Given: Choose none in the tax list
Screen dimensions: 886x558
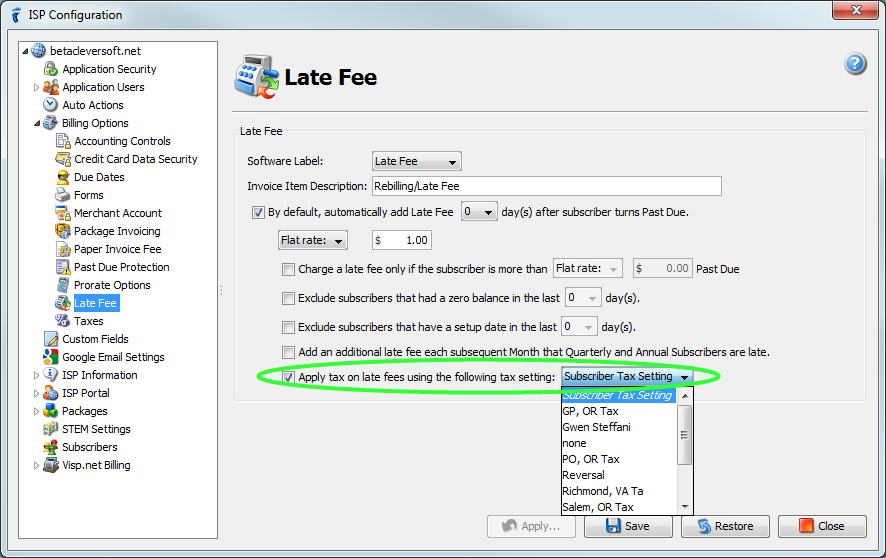Looking at the screenshot, I should [x=619, y=443].
